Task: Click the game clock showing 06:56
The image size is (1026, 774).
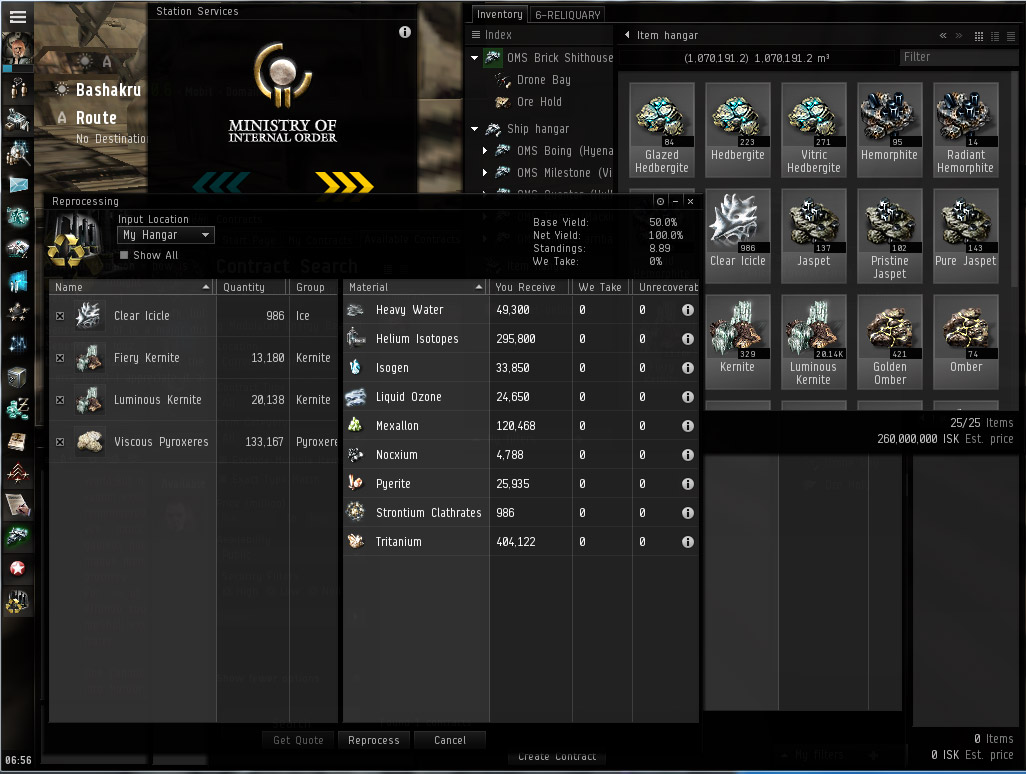Action: 18,760
